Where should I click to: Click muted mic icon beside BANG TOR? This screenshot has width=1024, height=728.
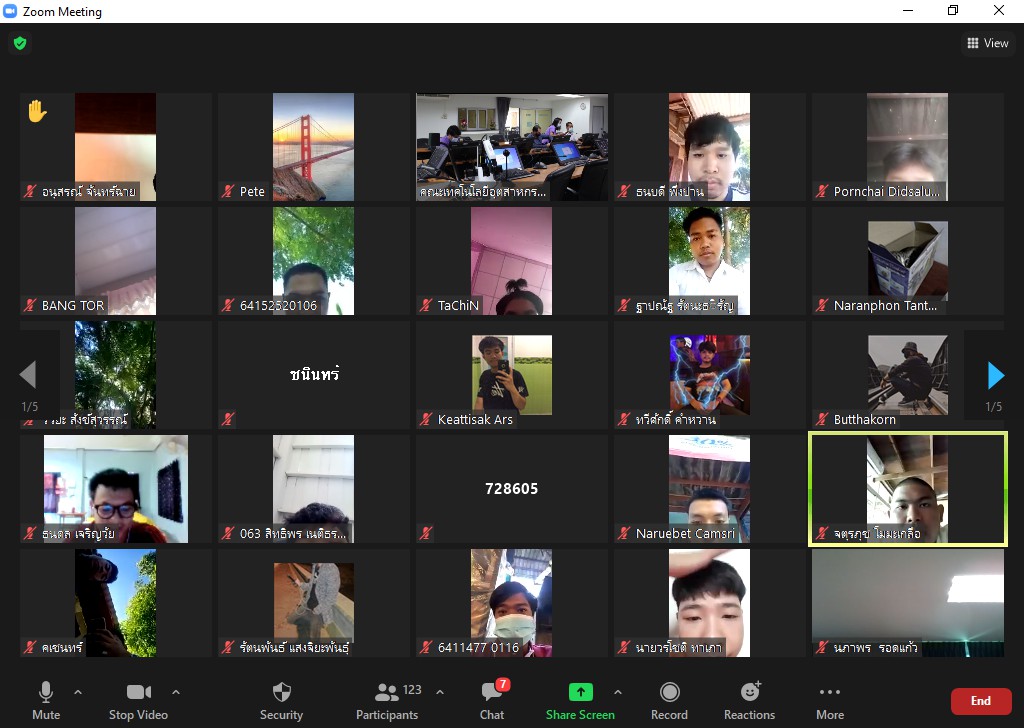(30, 305)
